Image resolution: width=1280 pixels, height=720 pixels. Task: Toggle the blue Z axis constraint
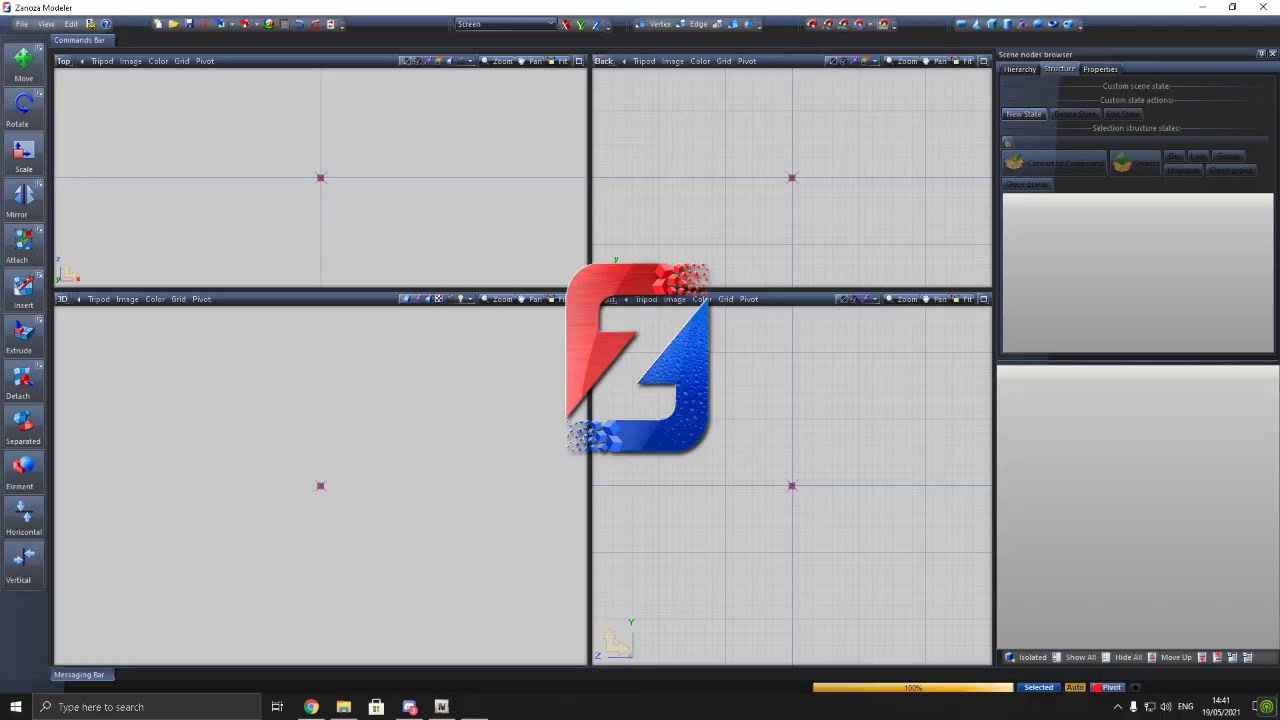pyautogui.click(x=595, y=24)
